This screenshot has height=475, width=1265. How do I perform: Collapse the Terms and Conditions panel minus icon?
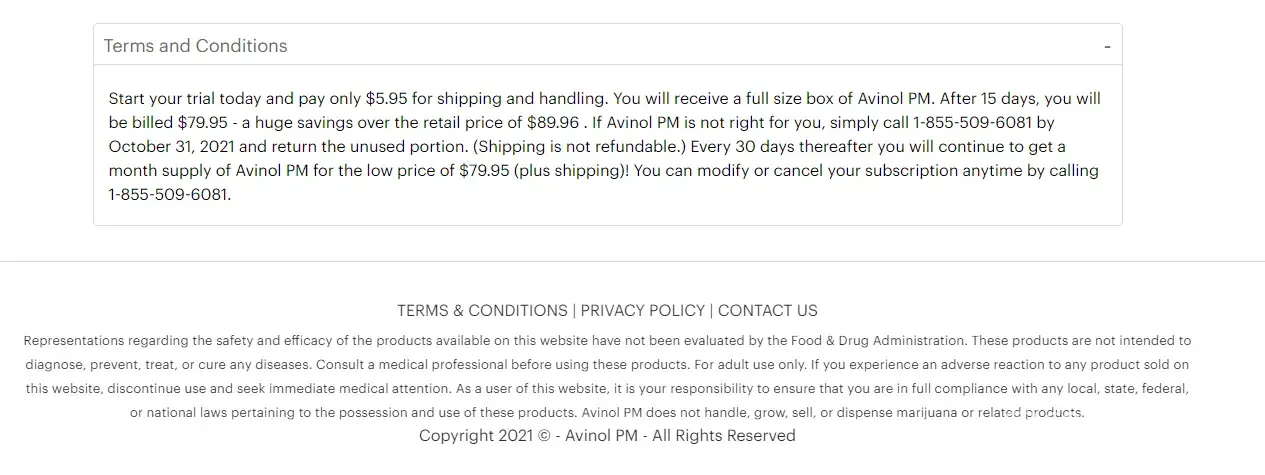1107,46
